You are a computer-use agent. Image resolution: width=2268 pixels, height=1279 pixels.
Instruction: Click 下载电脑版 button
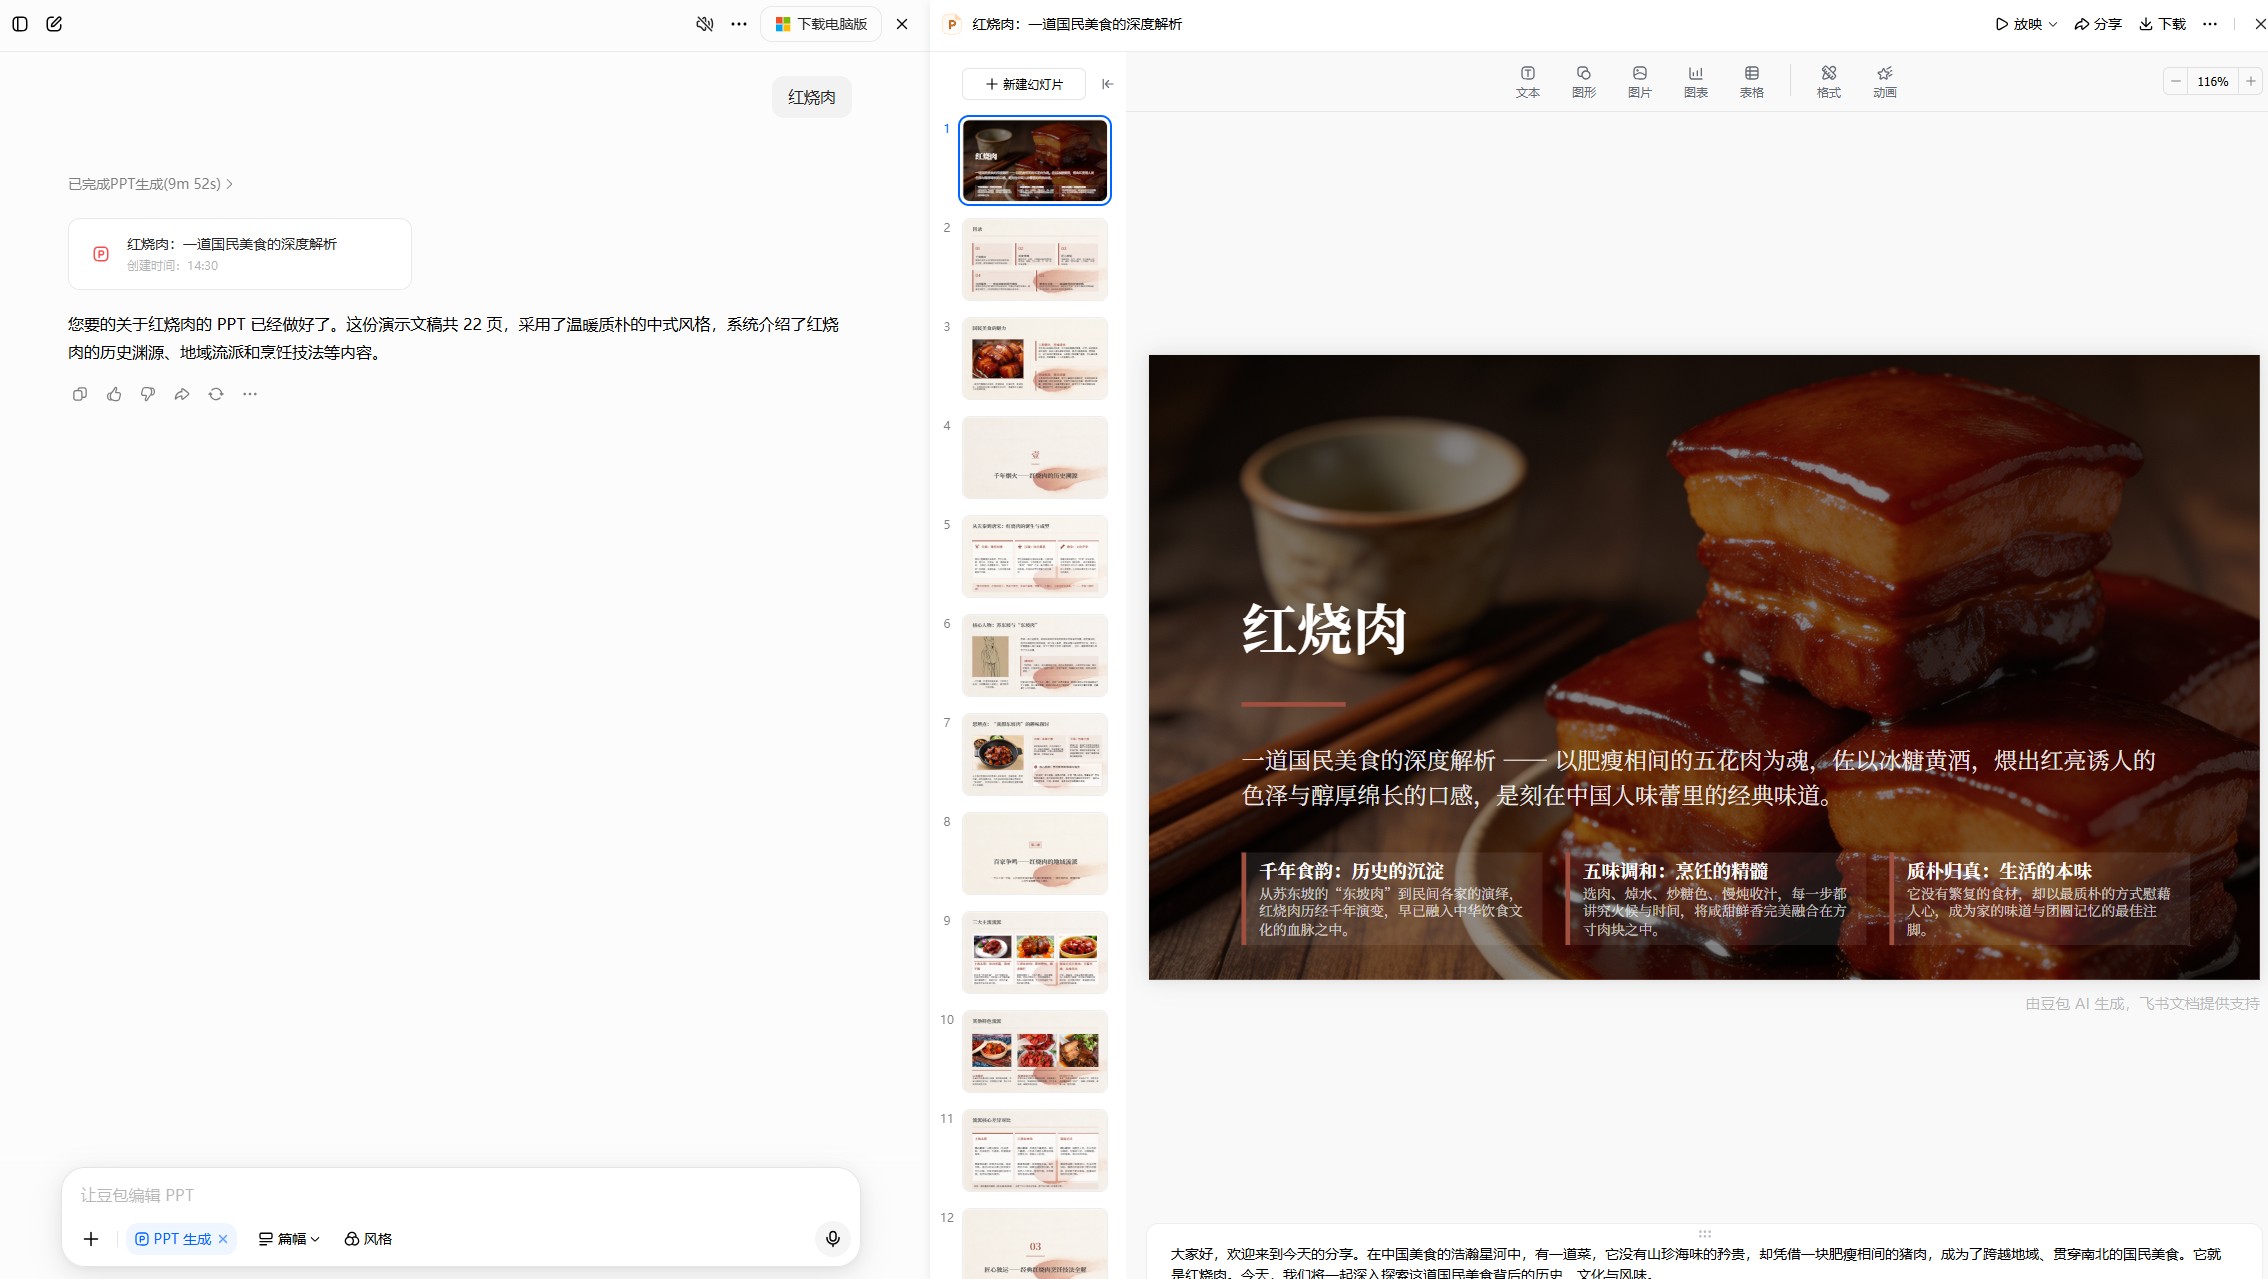[x=821, y=24]
